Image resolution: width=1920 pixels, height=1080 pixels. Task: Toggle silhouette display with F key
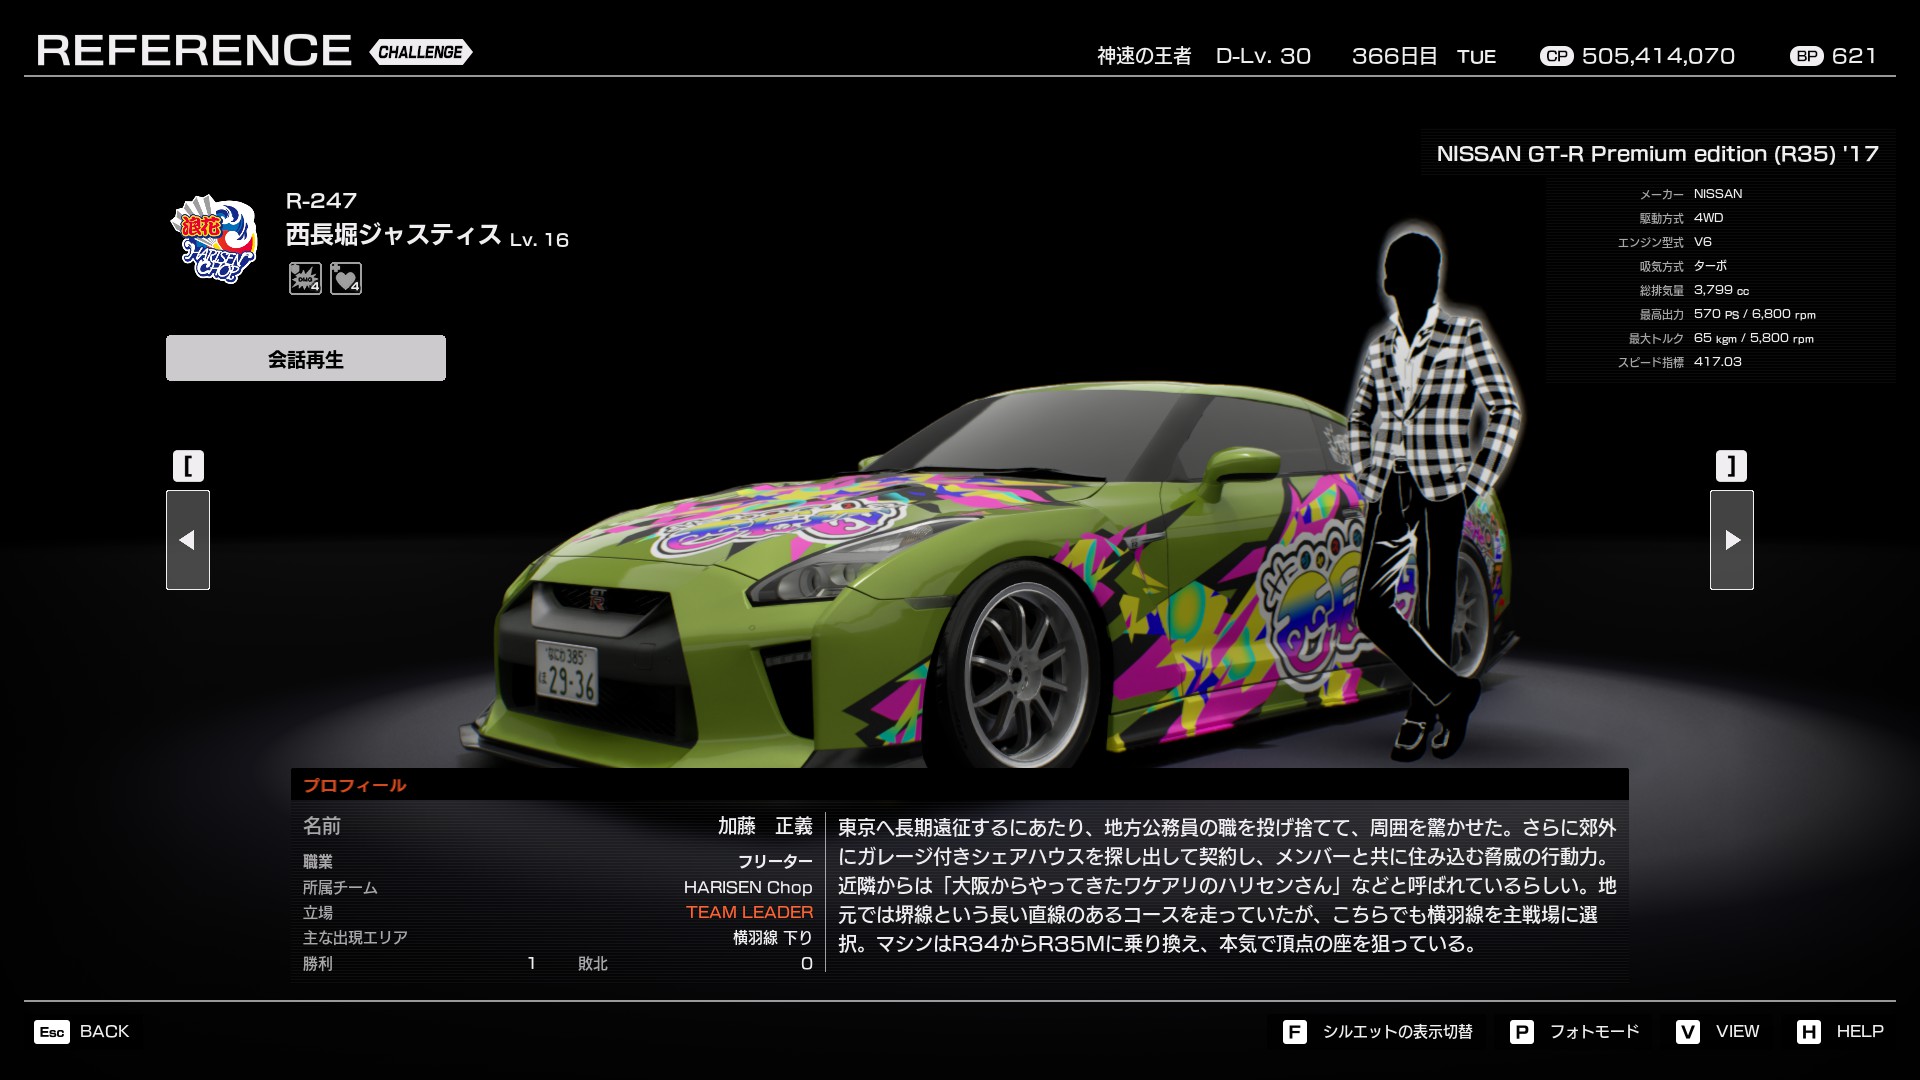pyautogui.click(x=1294, y=1032)
